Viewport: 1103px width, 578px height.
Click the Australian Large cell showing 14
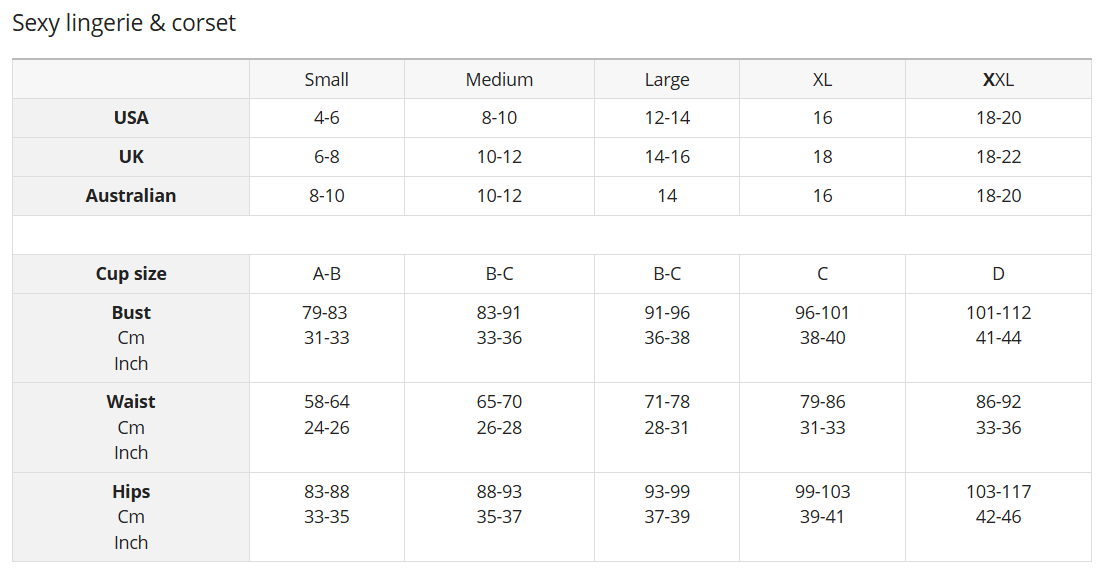pos(667,196)
